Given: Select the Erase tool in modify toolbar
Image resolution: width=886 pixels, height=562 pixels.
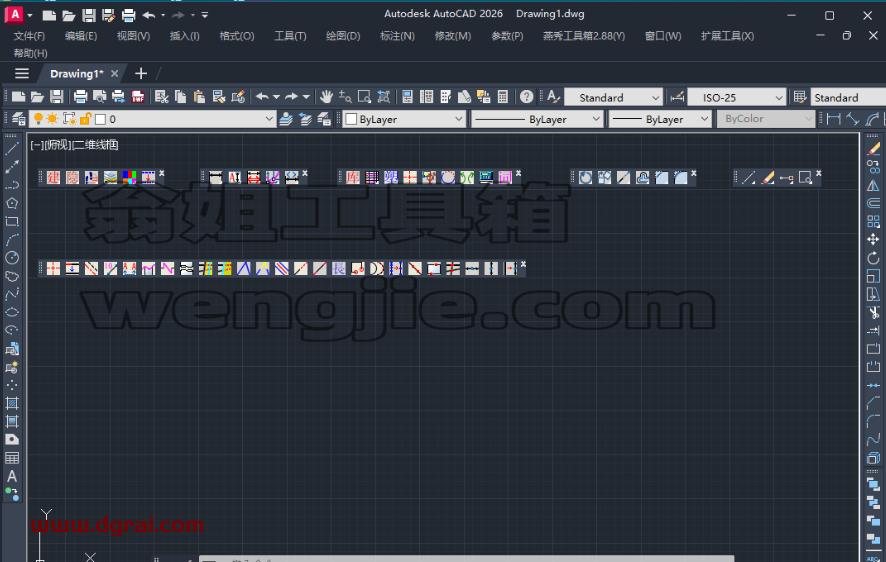Looking at the screenshot, I should point(874,149).
